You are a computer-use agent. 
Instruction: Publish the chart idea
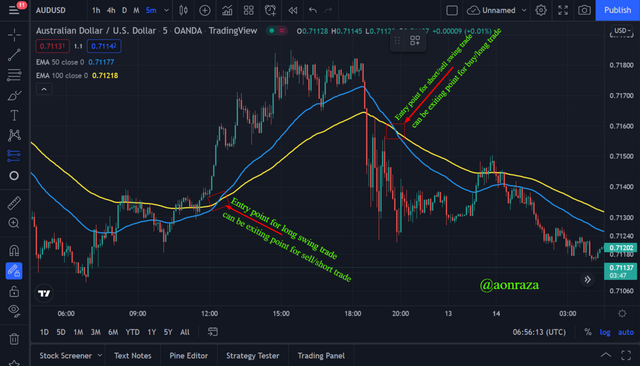click(618, 10)
